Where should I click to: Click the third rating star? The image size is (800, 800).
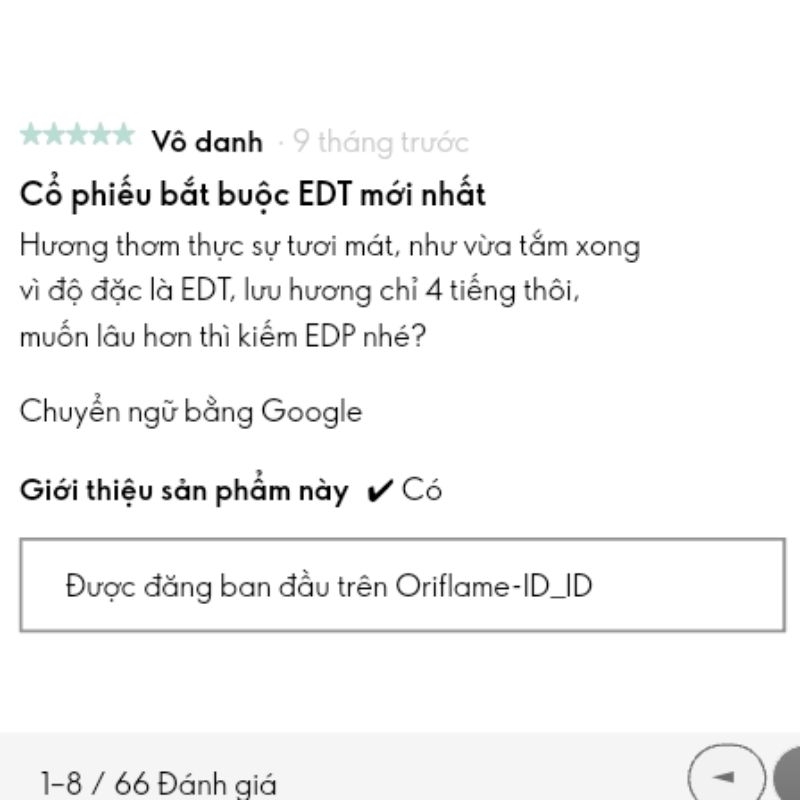pos(77,134)
